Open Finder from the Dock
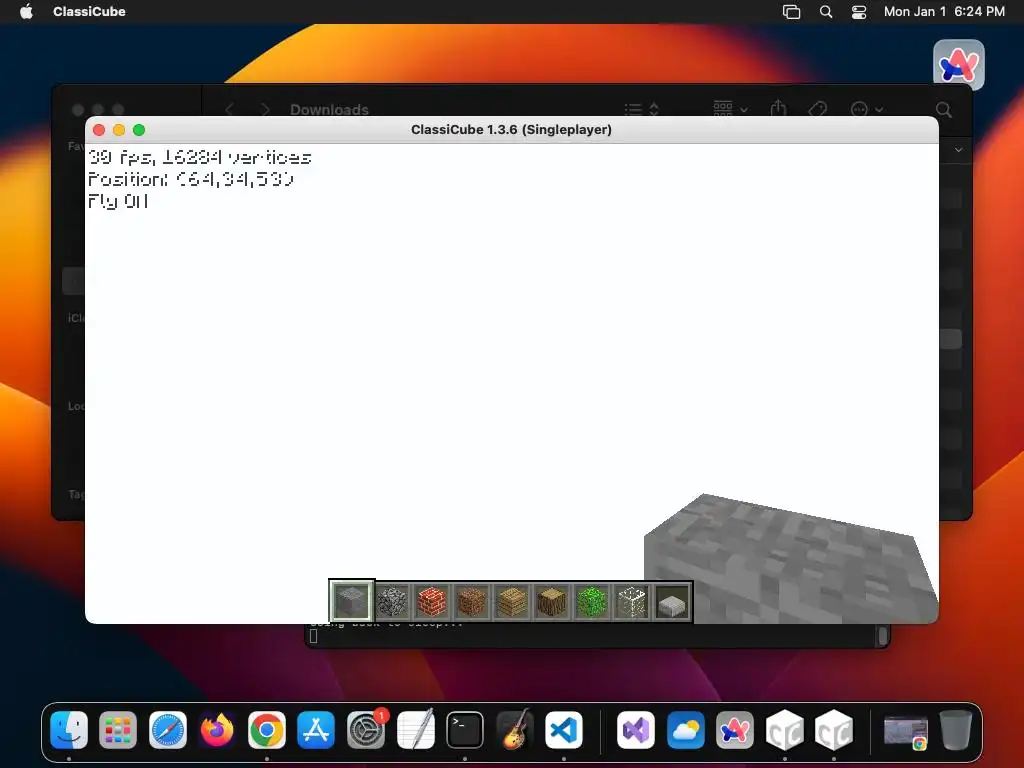This screenshot has width=1024, height=768. [x=69, y=730]
